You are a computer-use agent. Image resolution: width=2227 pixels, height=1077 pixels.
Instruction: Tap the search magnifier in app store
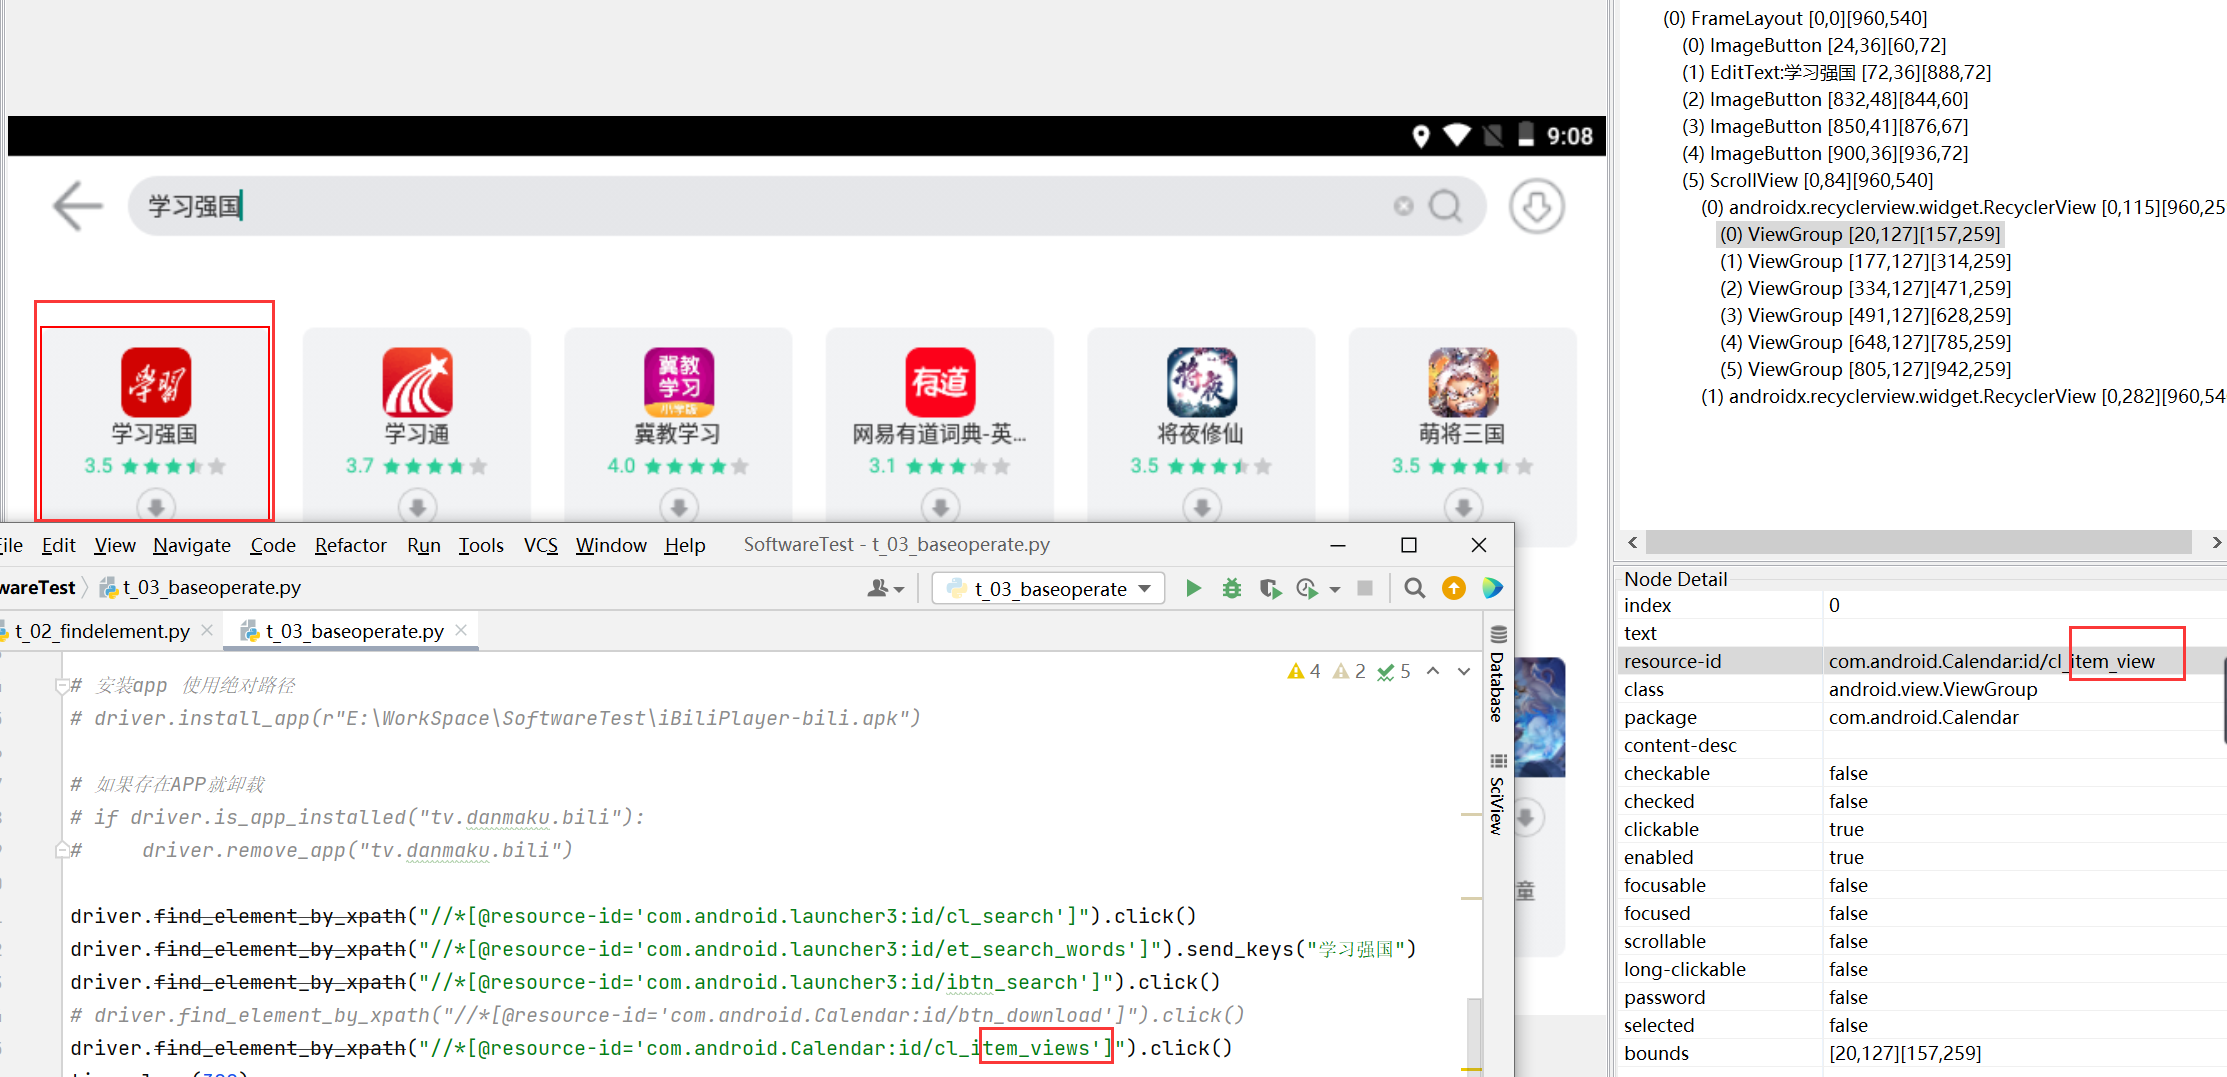(1445, 206)
